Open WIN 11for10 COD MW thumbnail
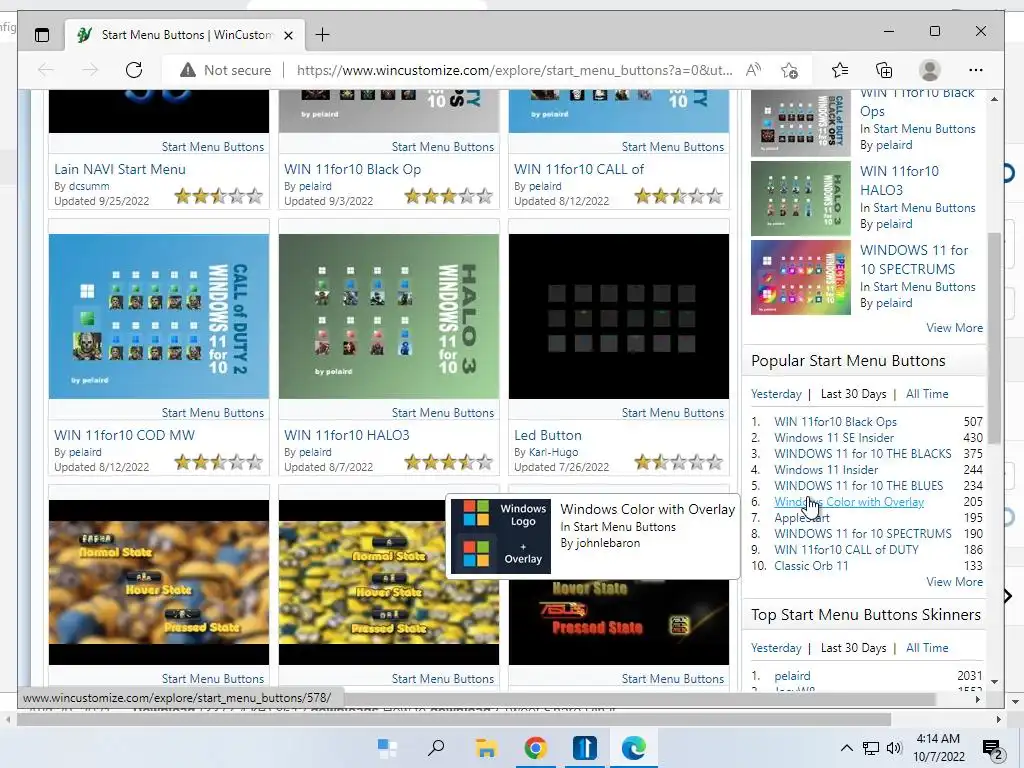Image resolution: width=1024 pixels, height=768 pixels. [159, 316]
